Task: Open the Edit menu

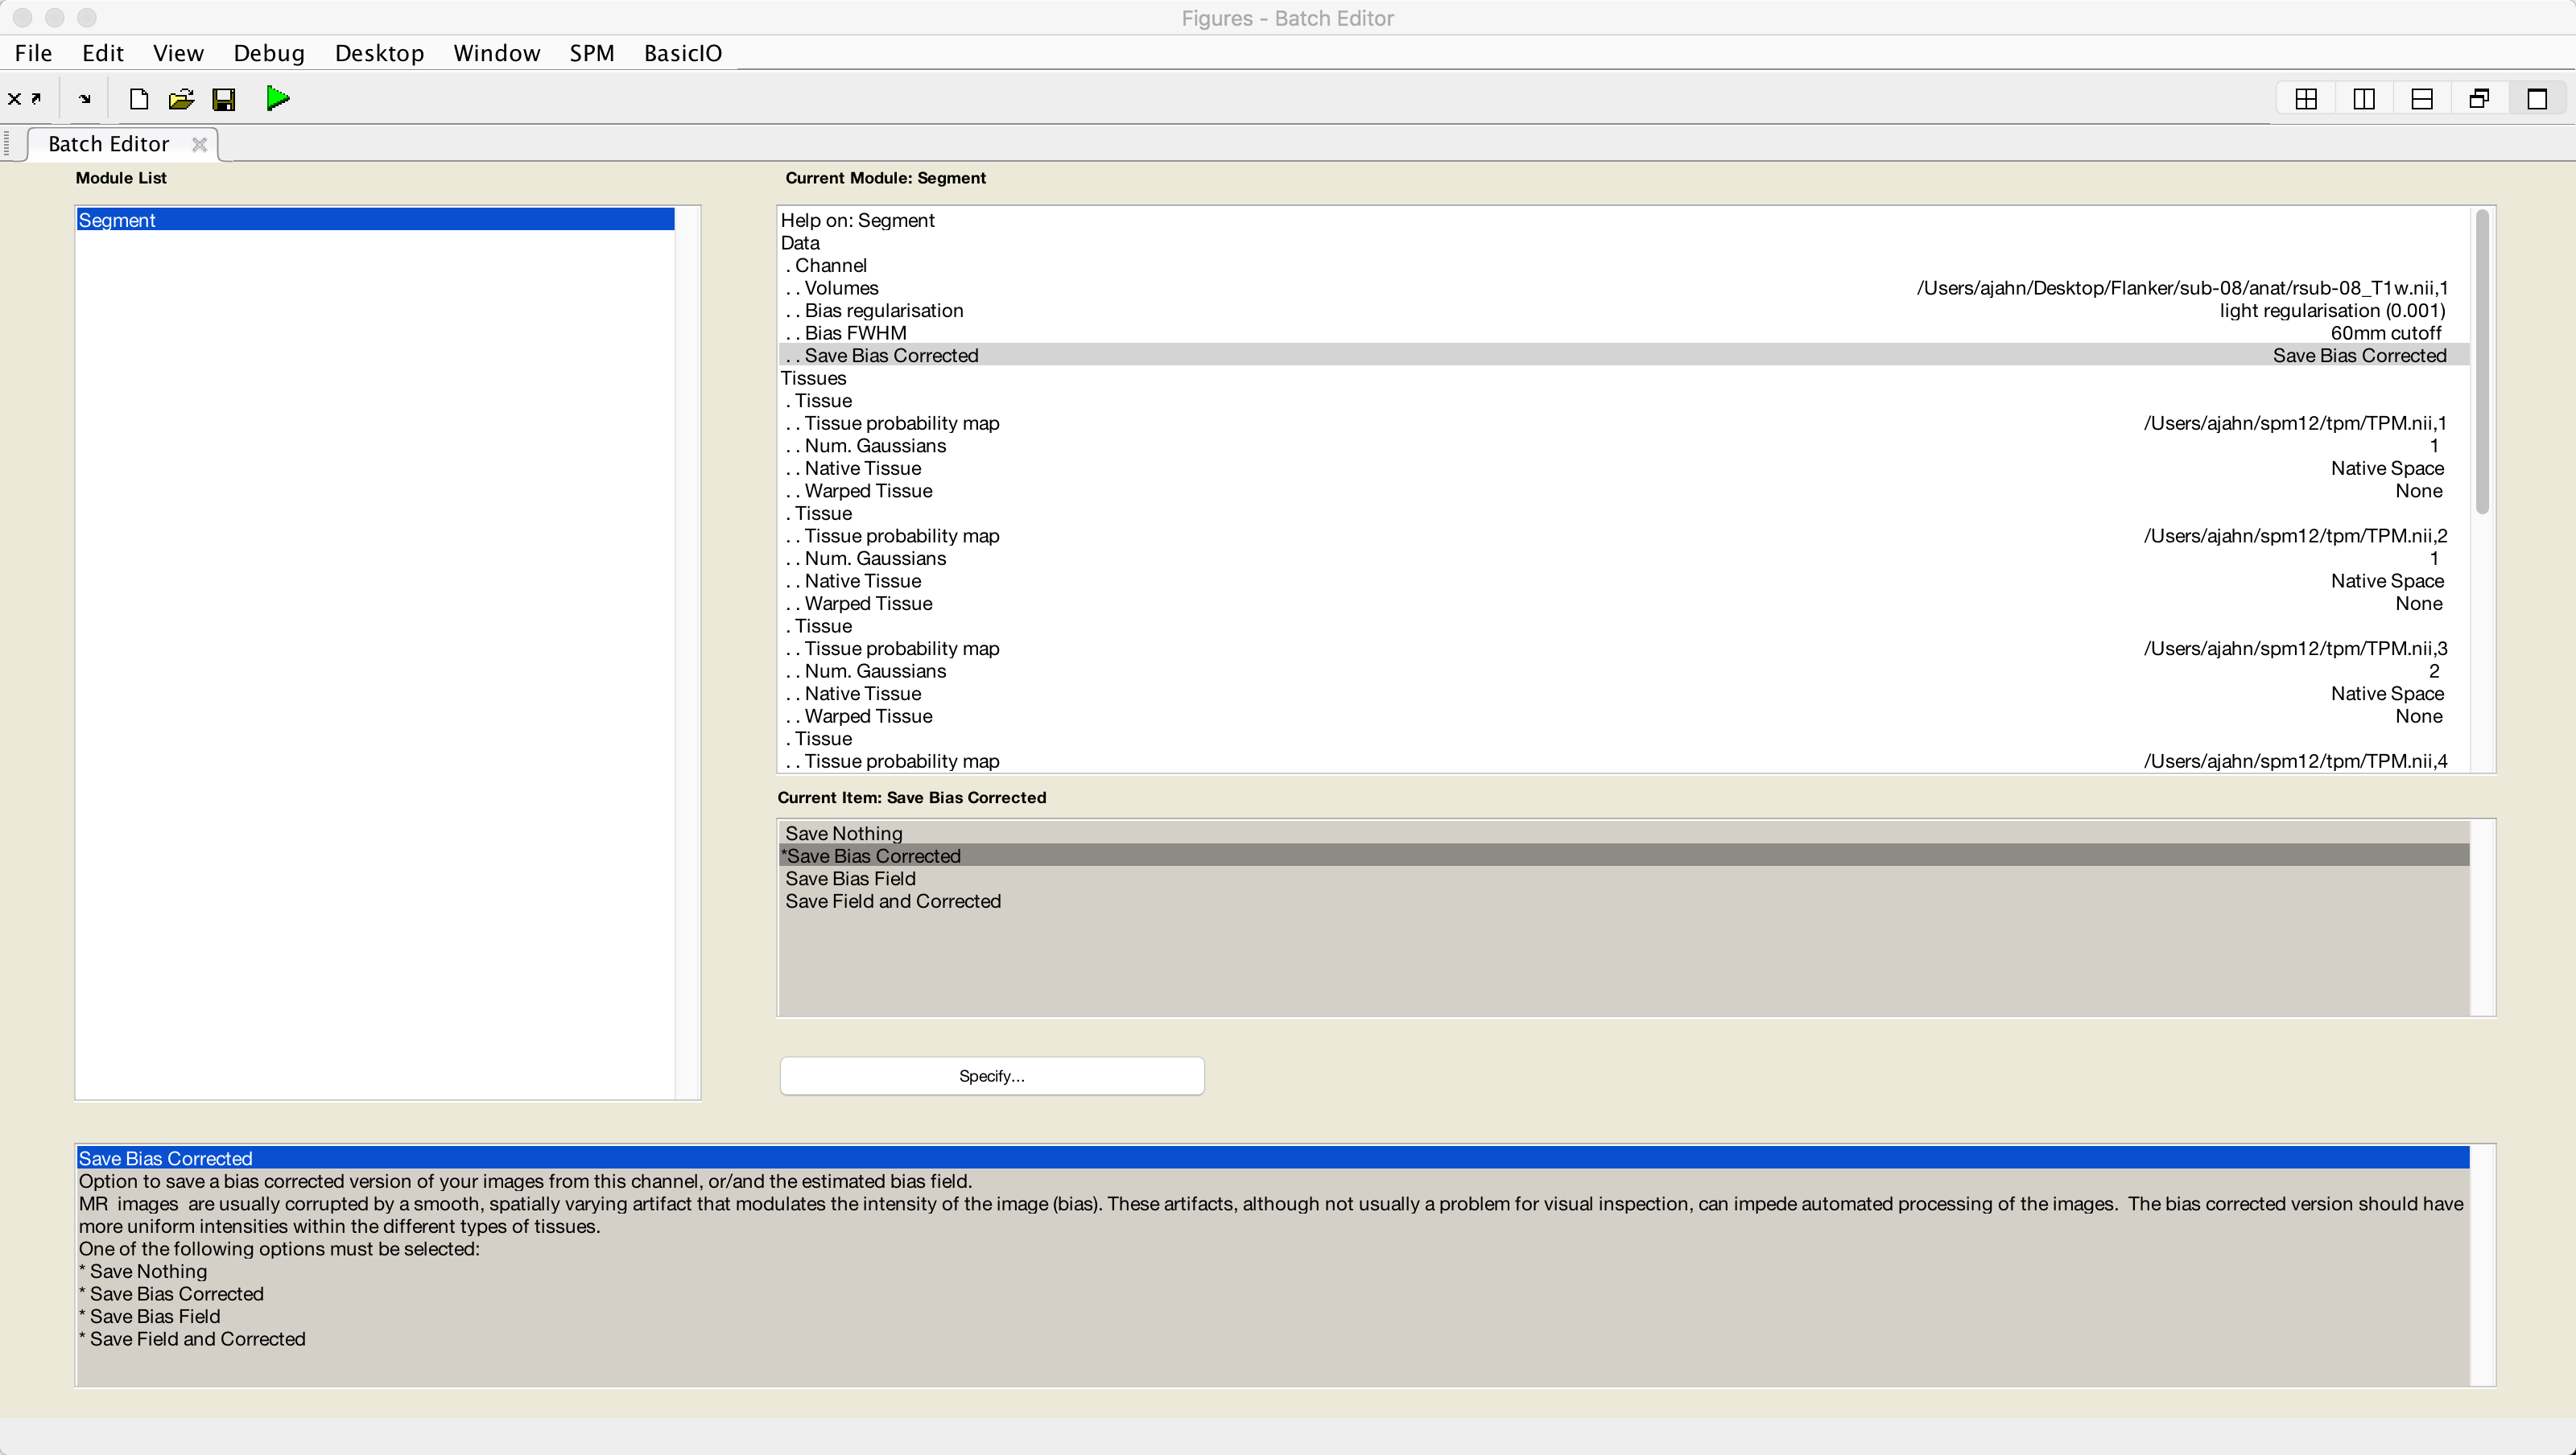Action: pyautogui.click(x=103, y=53)
